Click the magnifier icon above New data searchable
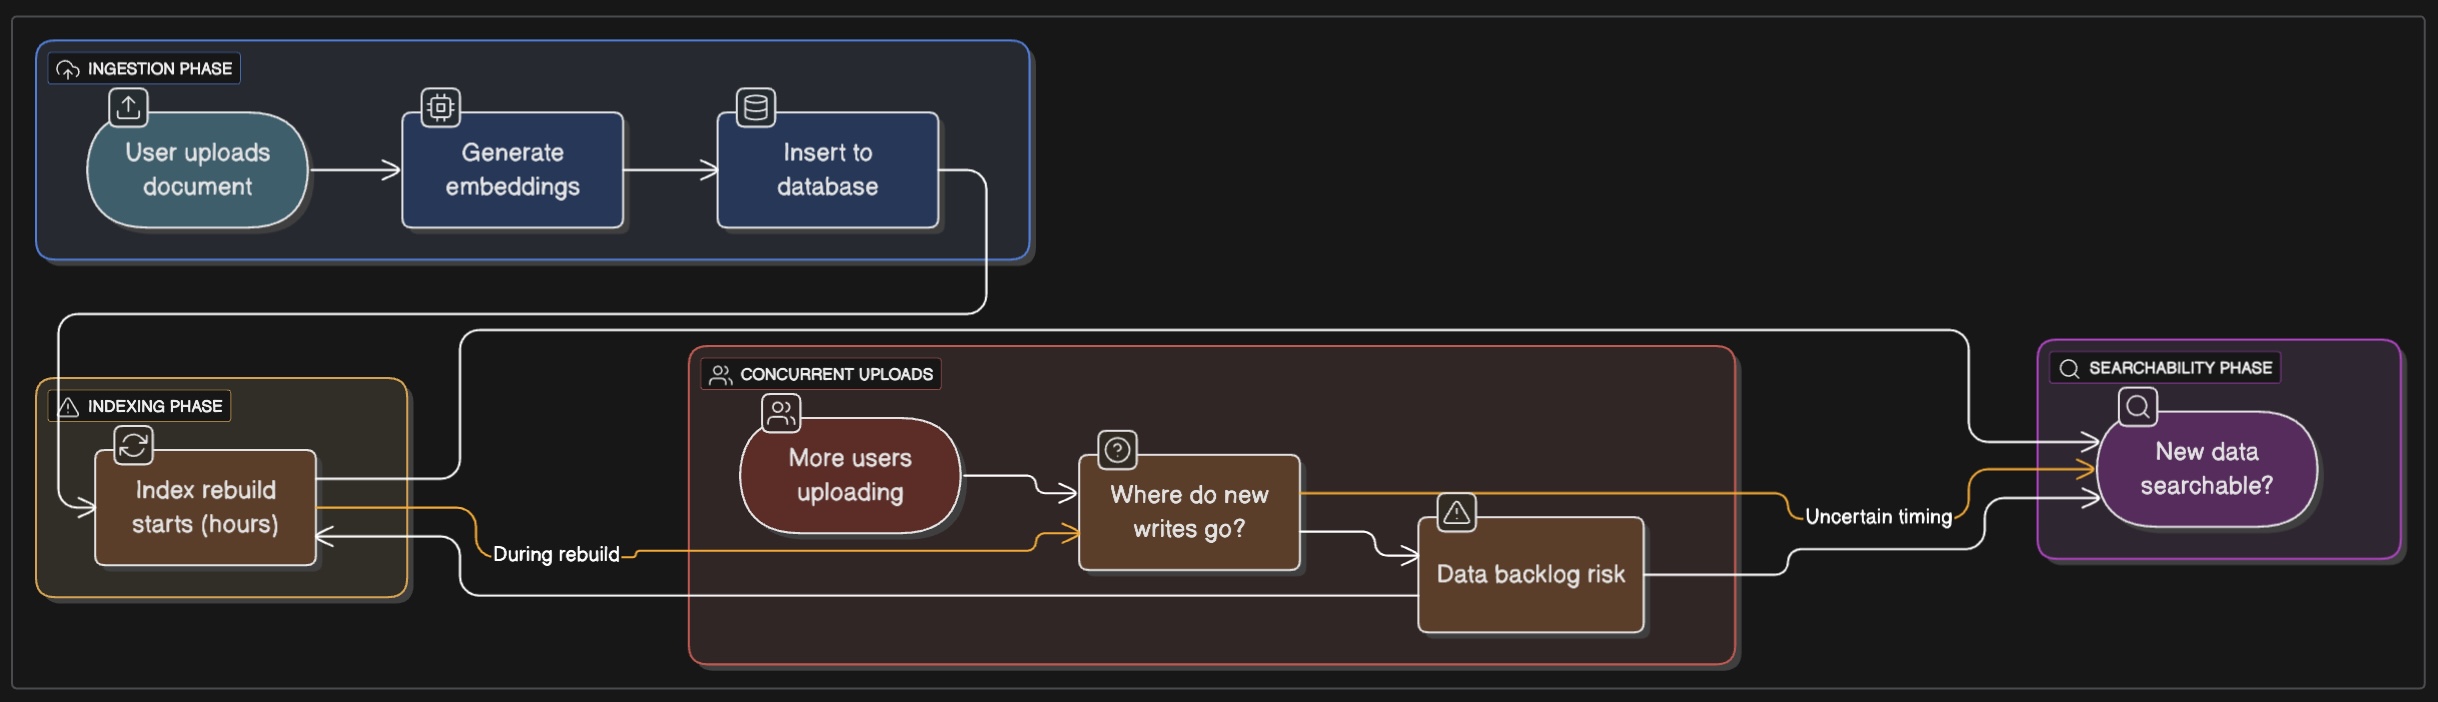 (x=2137, y=407)
